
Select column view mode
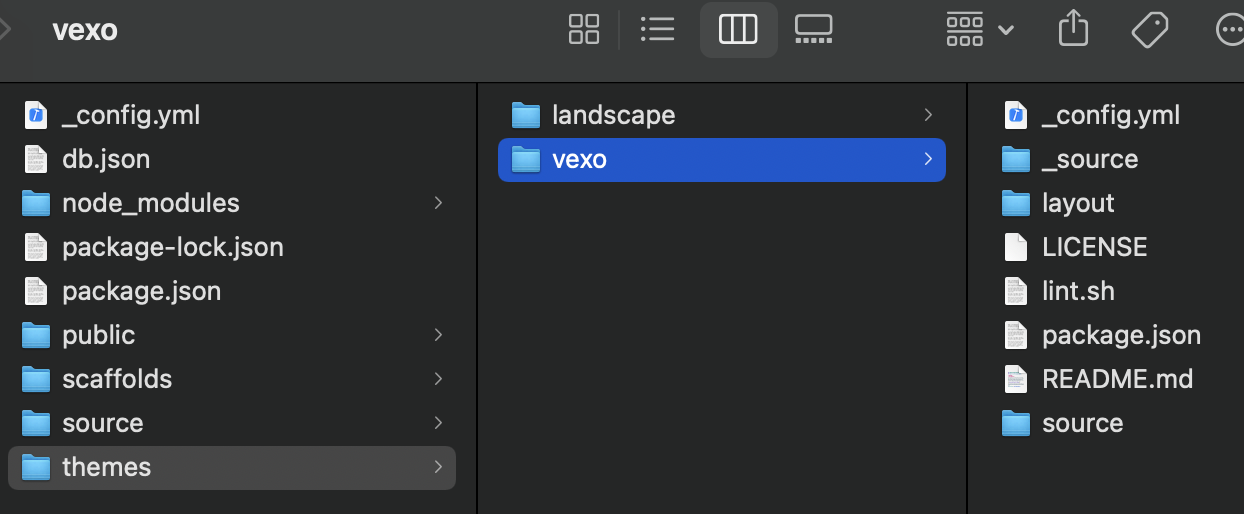738,30
